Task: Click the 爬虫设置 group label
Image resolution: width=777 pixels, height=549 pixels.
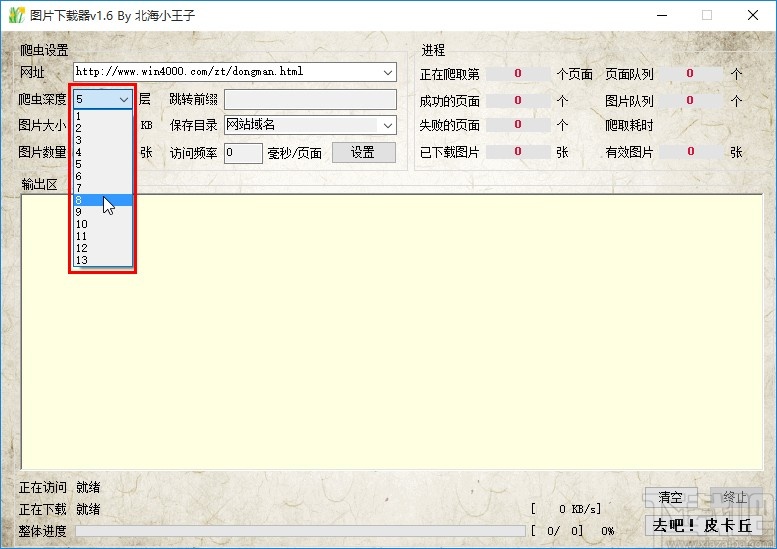Action: (x=44, y=50)
